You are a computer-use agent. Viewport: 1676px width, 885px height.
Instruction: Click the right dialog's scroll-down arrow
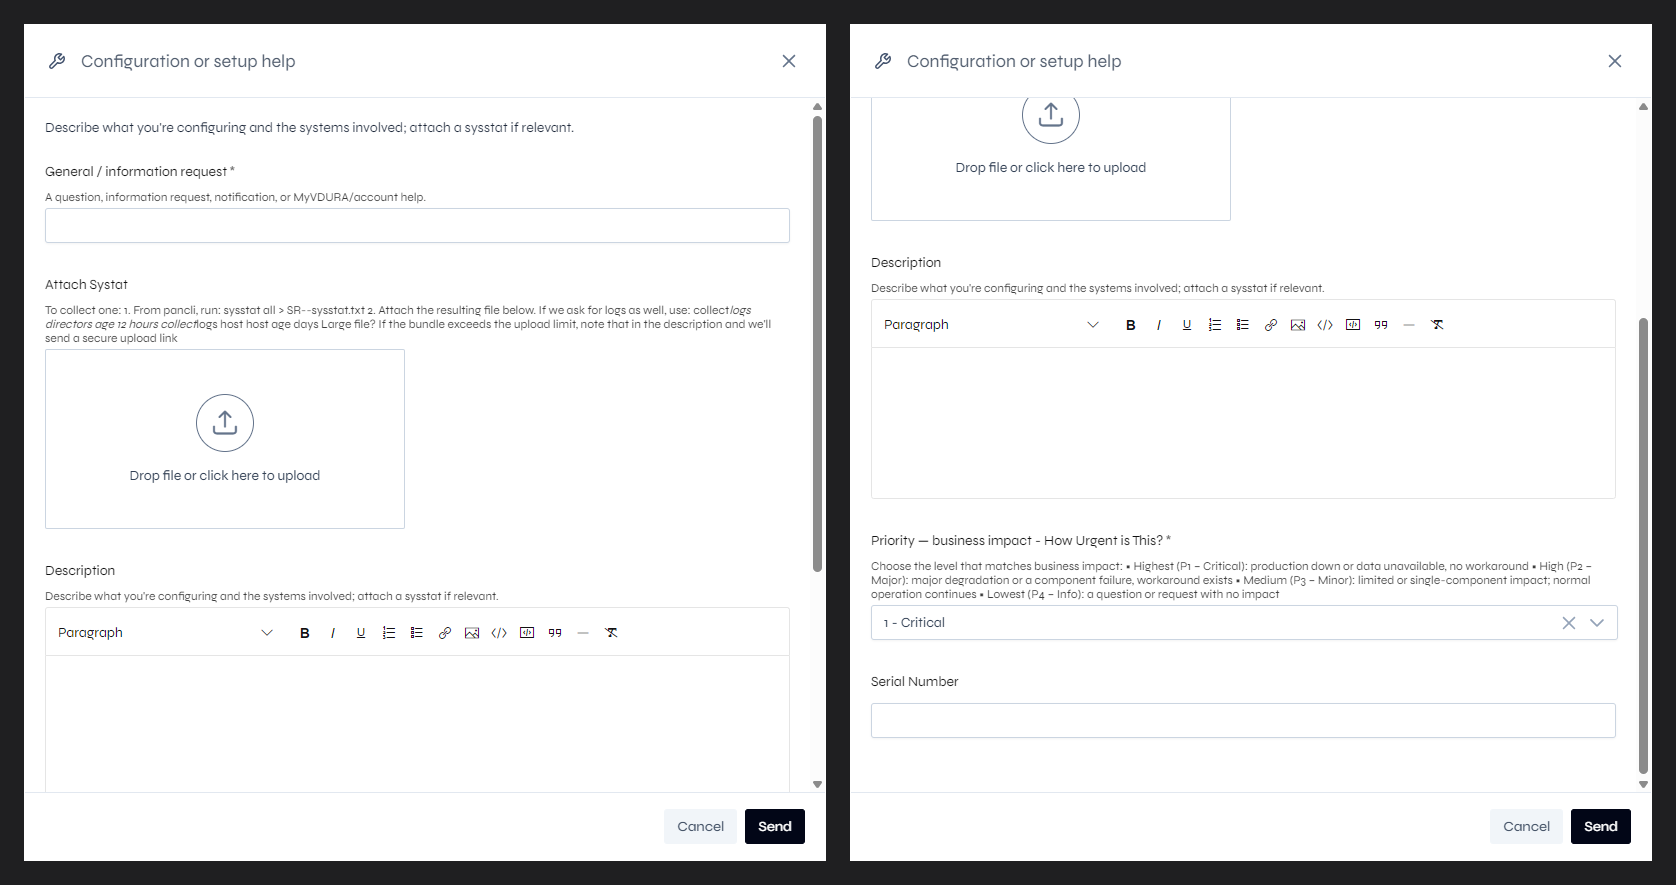1643,784
